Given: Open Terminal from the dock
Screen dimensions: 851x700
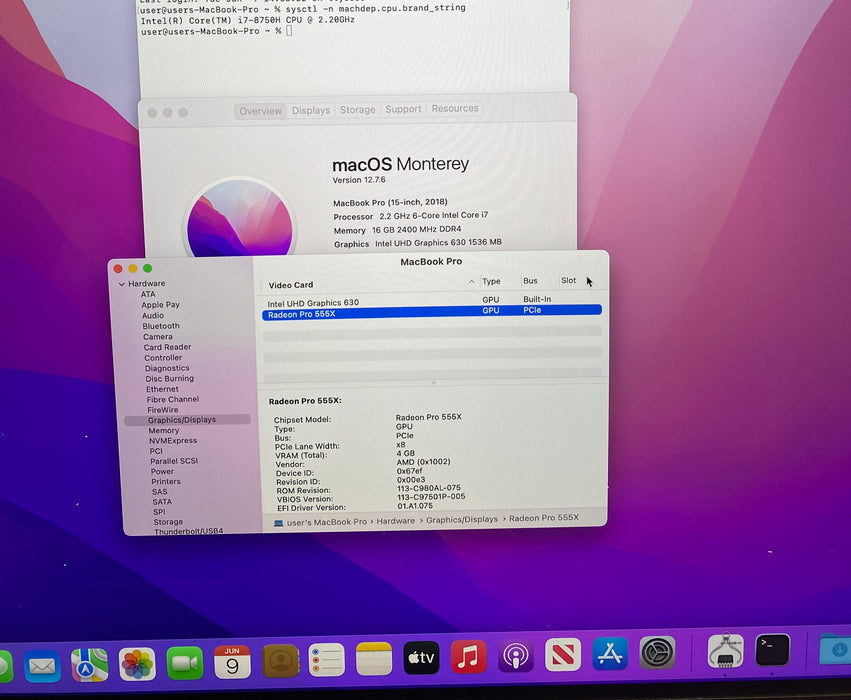Looking at the screenshot, I should click(772, 649).
